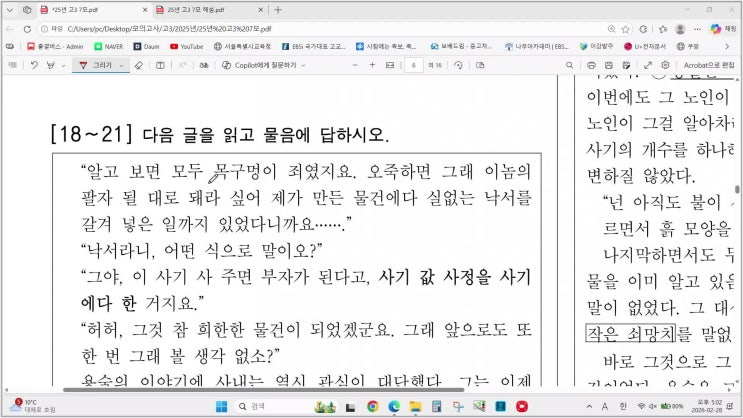Select the Eraser tool in PDF toolbar

click(x=140, y=65)
